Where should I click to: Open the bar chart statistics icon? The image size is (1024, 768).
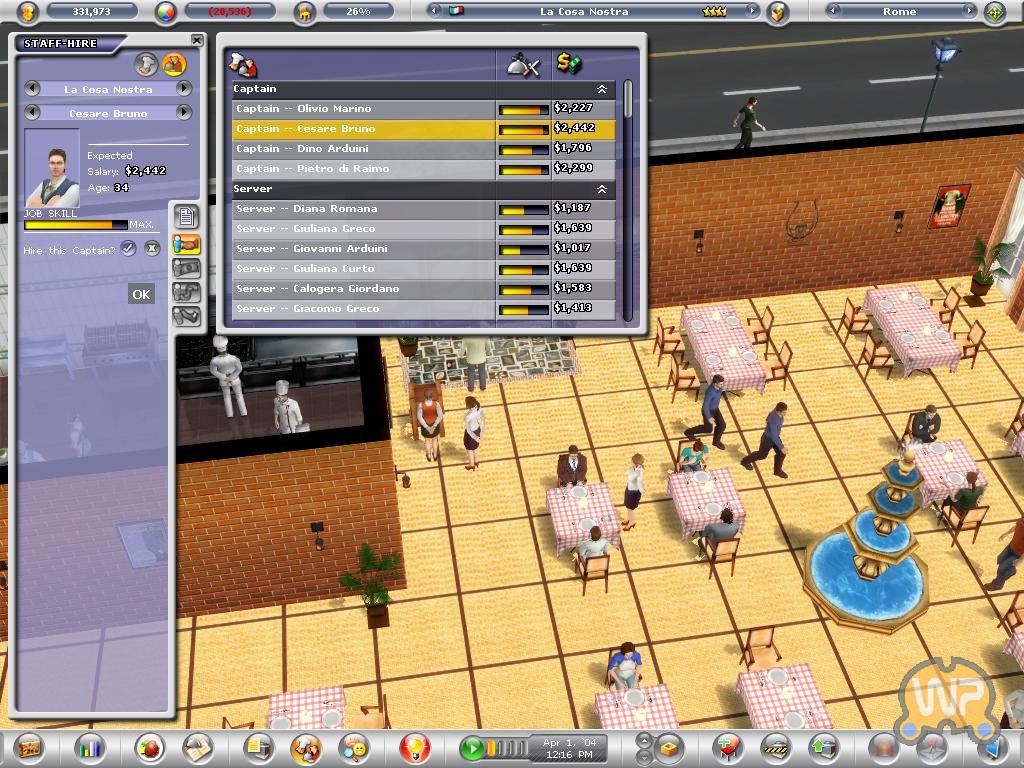(x=90, y=747)
